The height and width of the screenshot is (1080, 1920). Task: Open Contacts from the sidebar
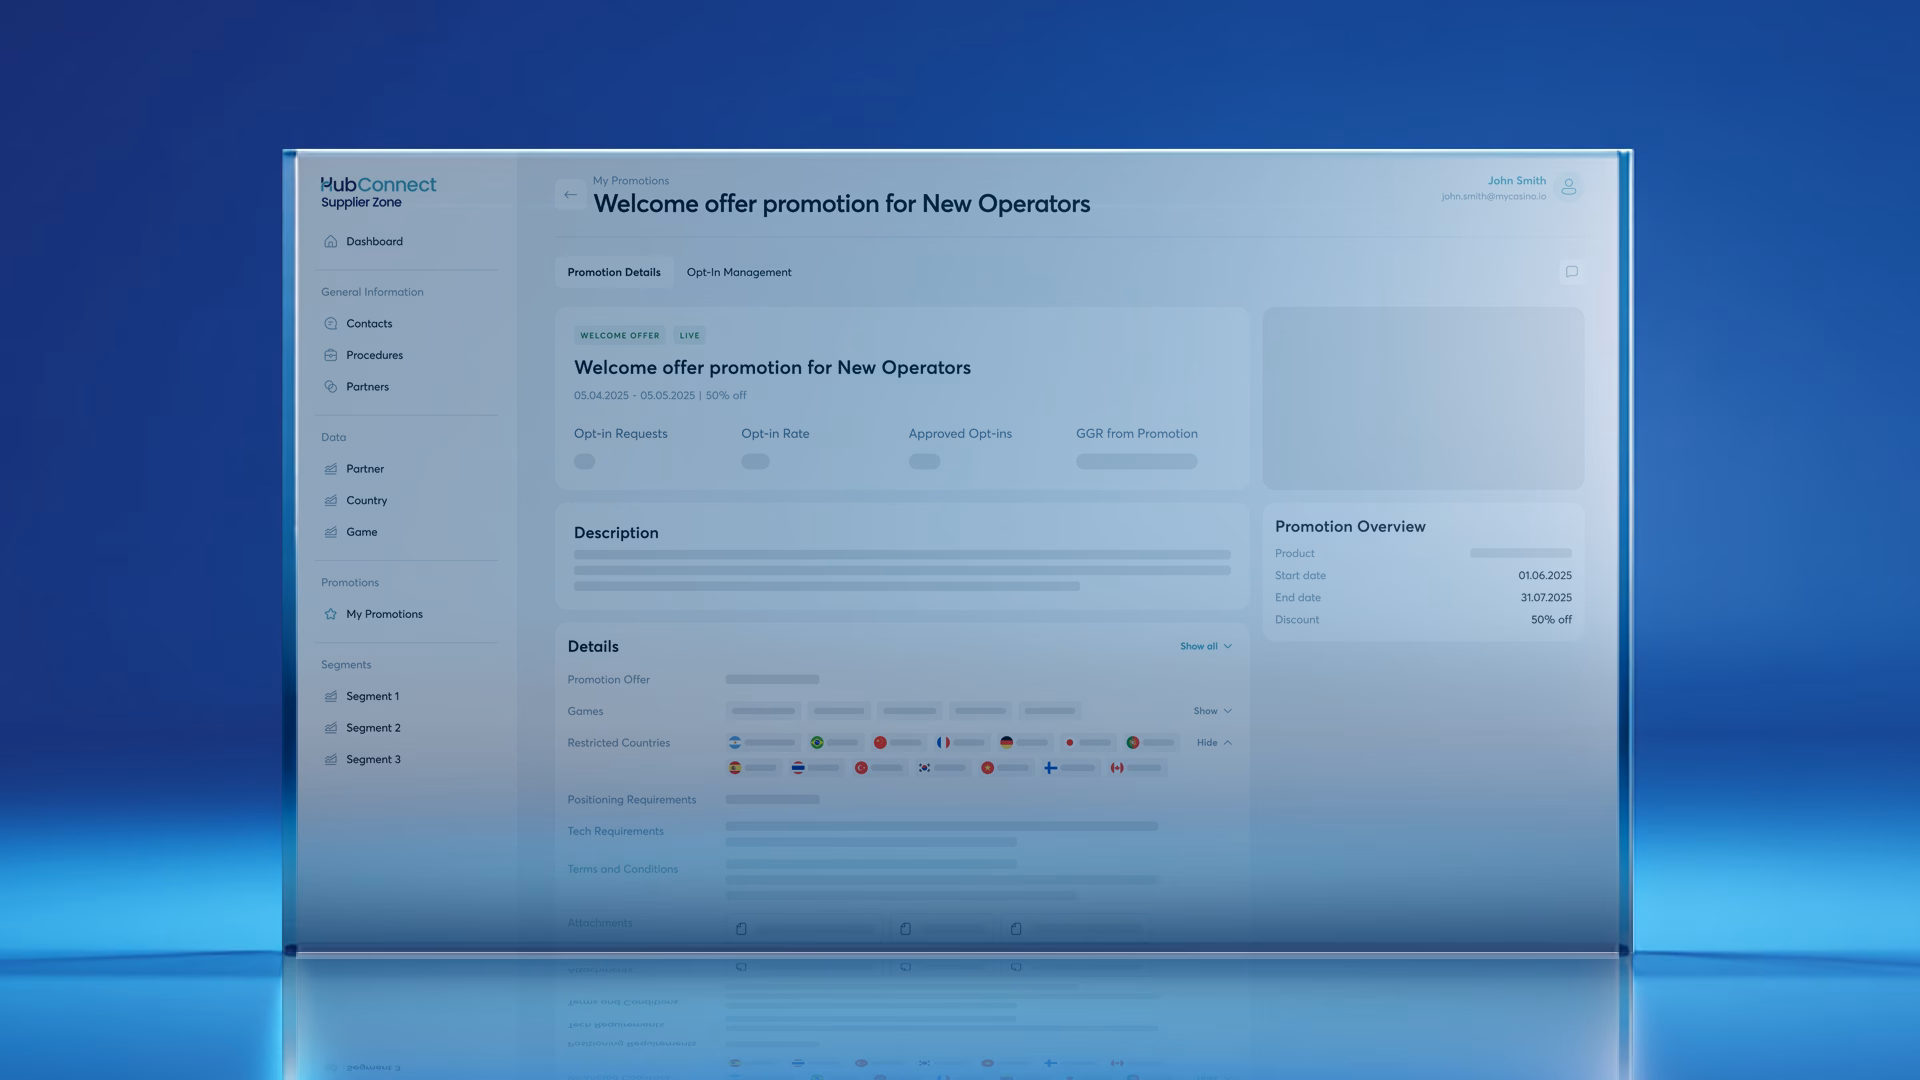(368, 324)
